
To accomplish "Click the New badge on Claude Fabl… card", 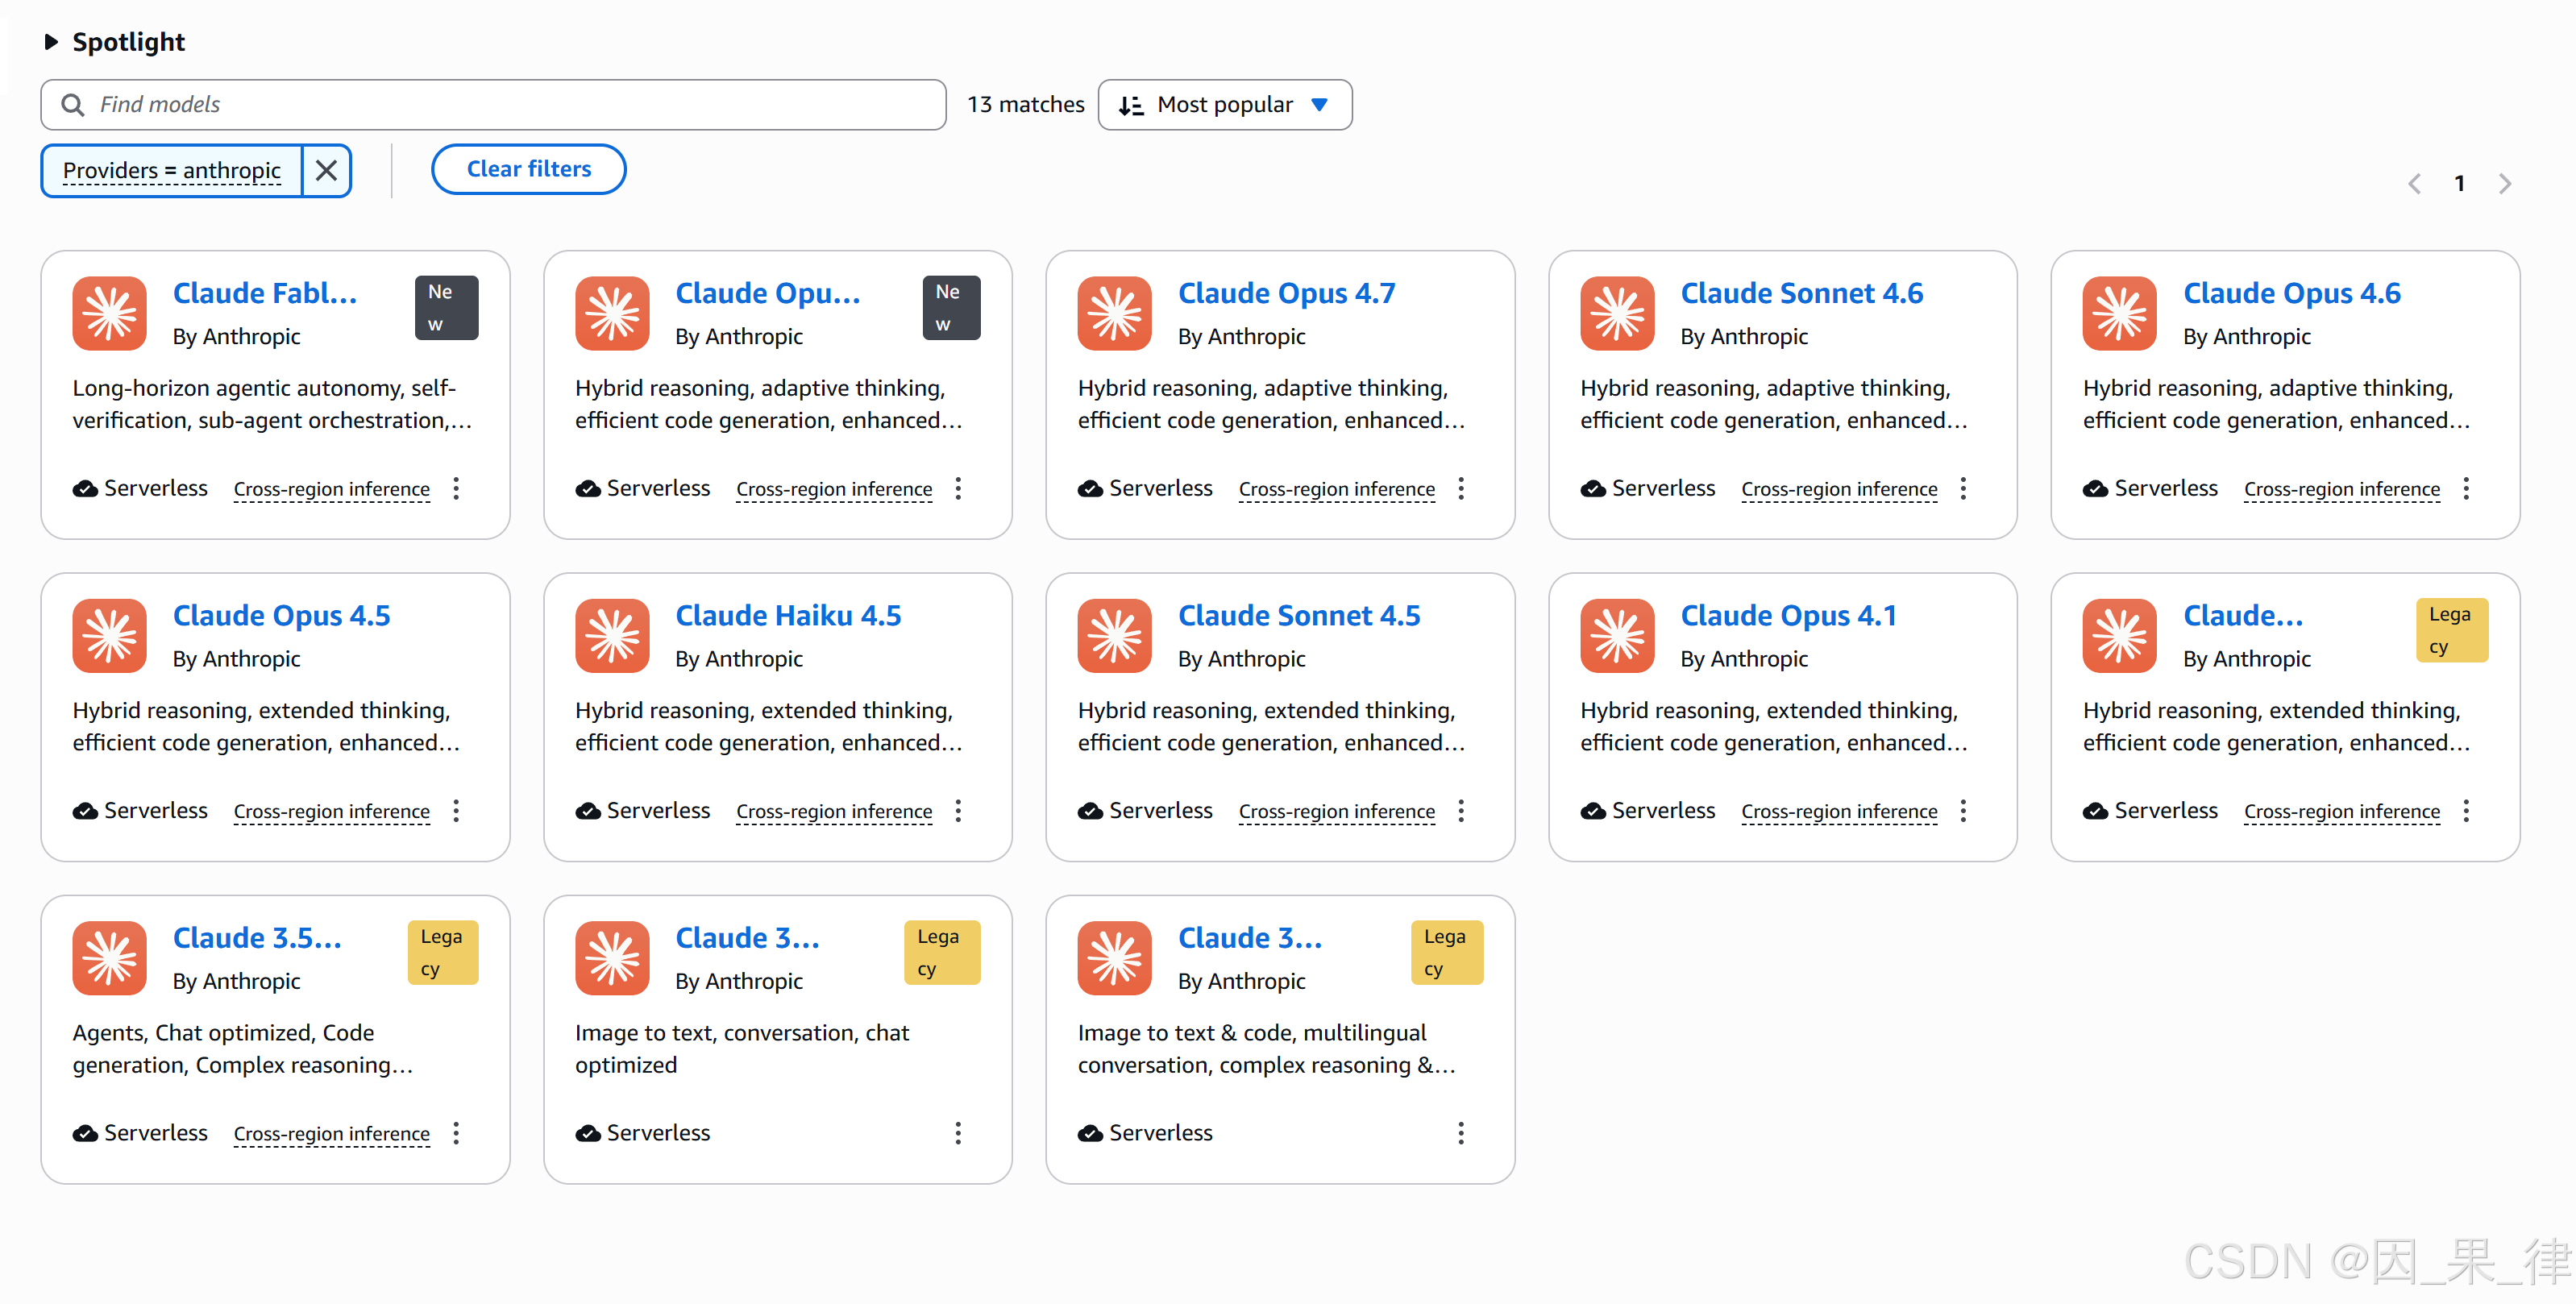I will coord(446,308).
